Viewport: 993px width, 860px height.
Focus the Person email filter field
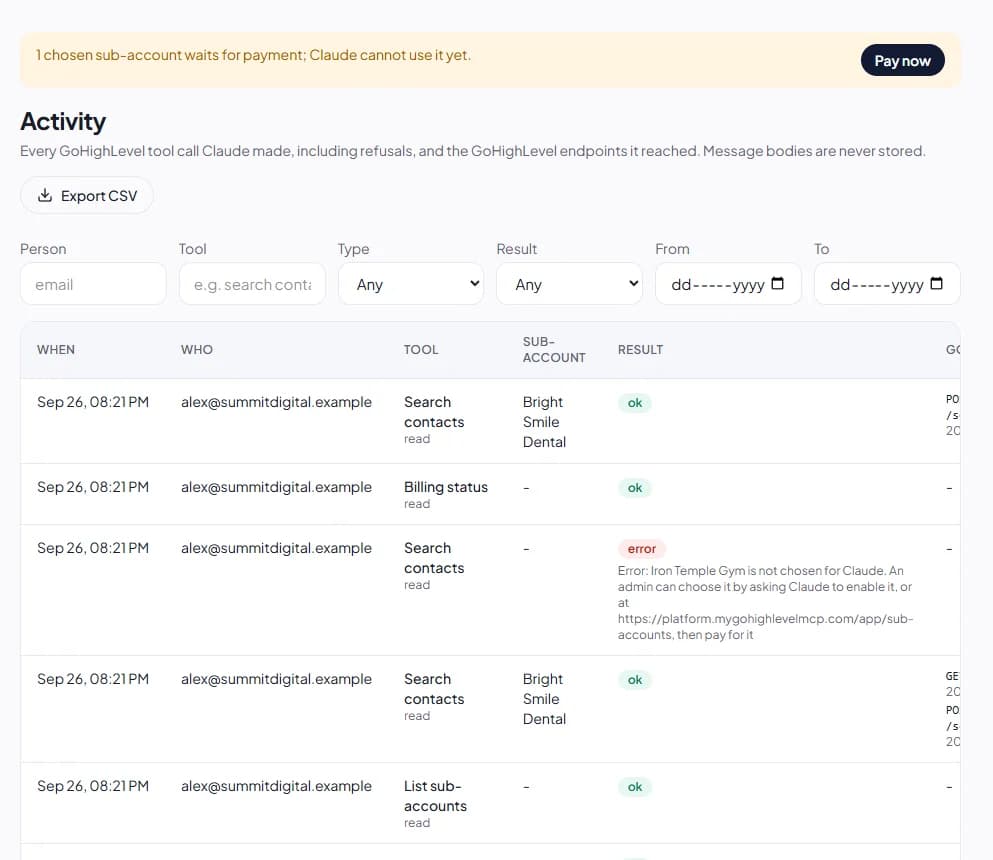pyautogui.click(x=93, y=284)
